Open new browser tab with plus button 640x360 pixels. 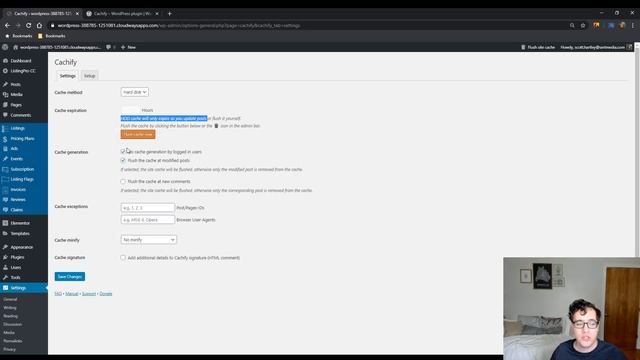tap(169, 13)
